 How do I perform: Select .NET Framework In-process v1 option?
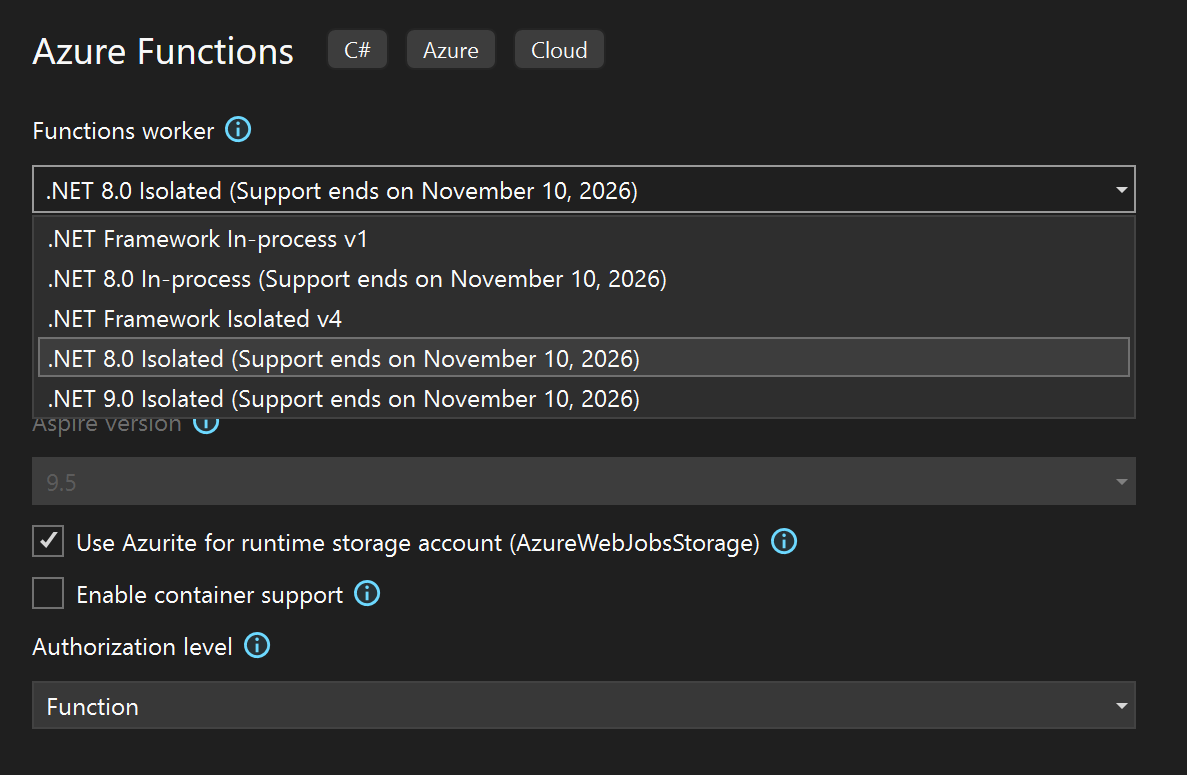point(584,239)
